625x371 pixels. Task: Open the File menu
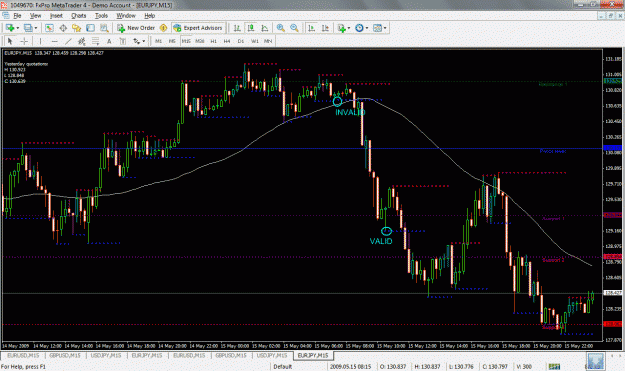[x=18, y=16]
